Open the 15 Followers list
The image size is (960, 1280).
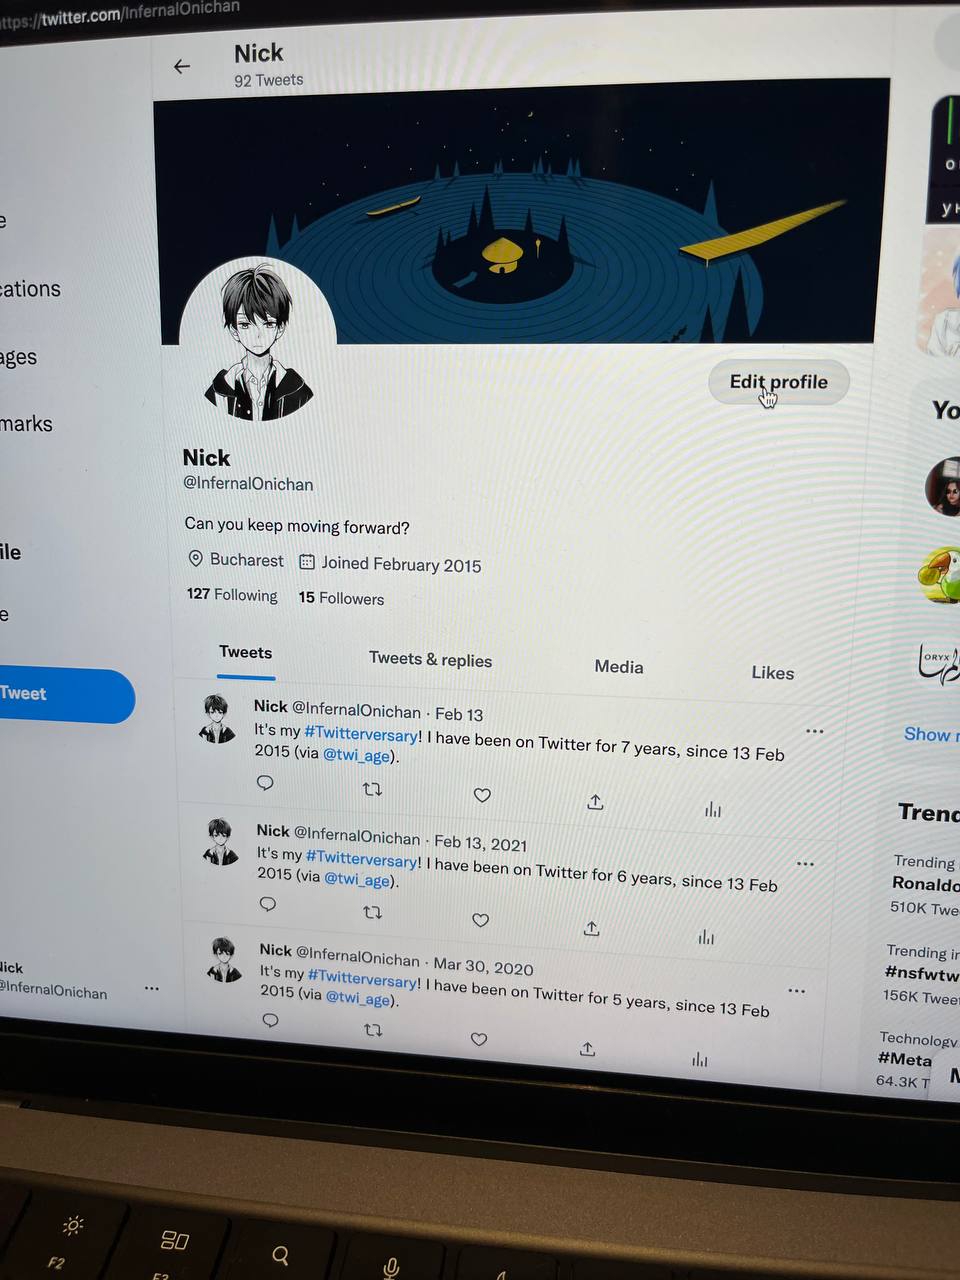point(341,598)
